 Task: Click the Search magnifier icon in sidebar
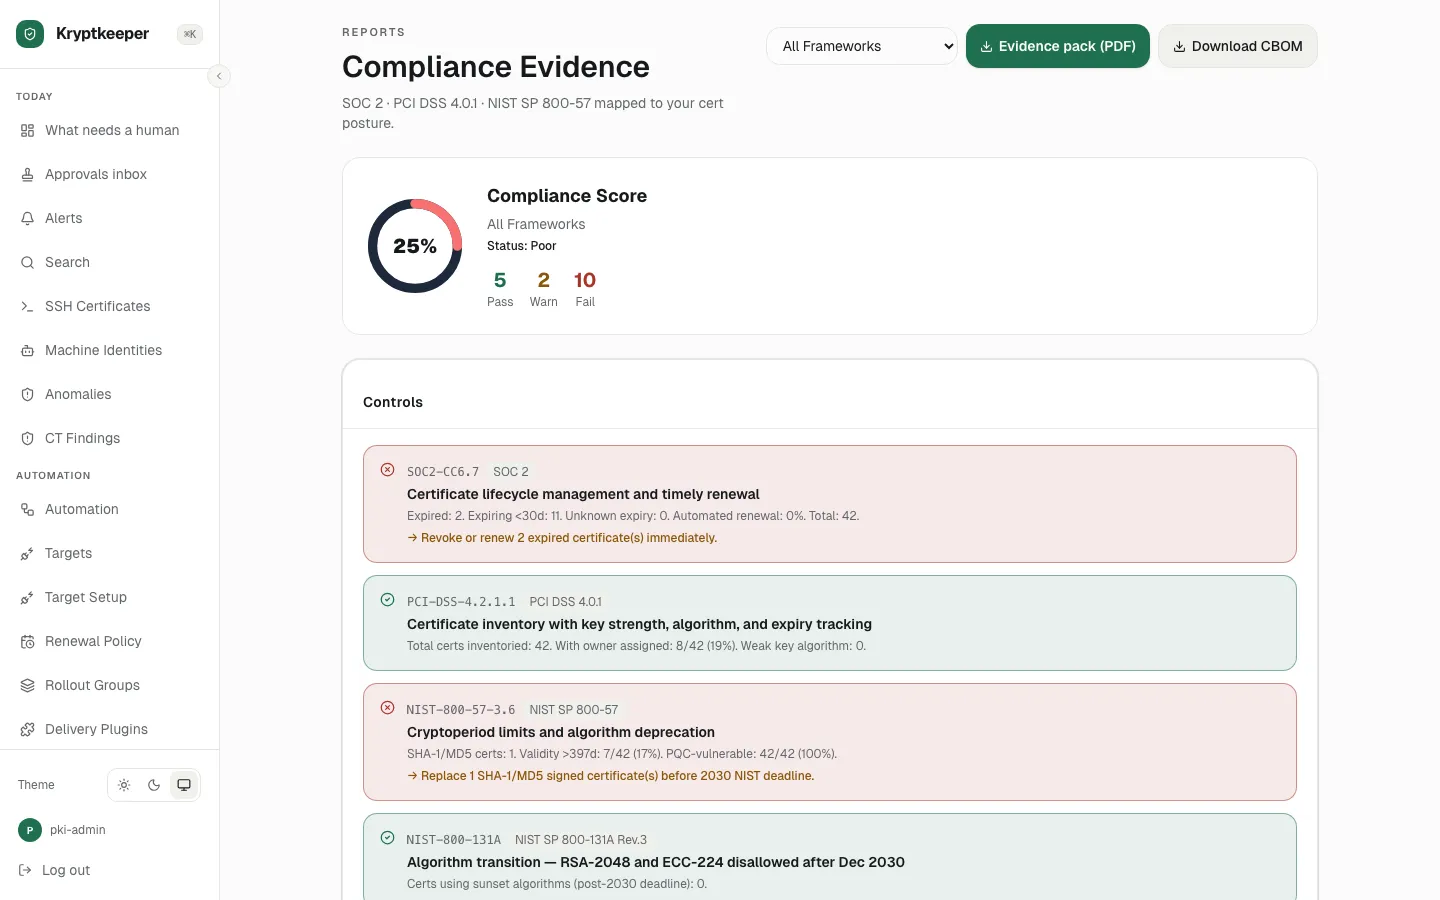[x=28, y=262]
